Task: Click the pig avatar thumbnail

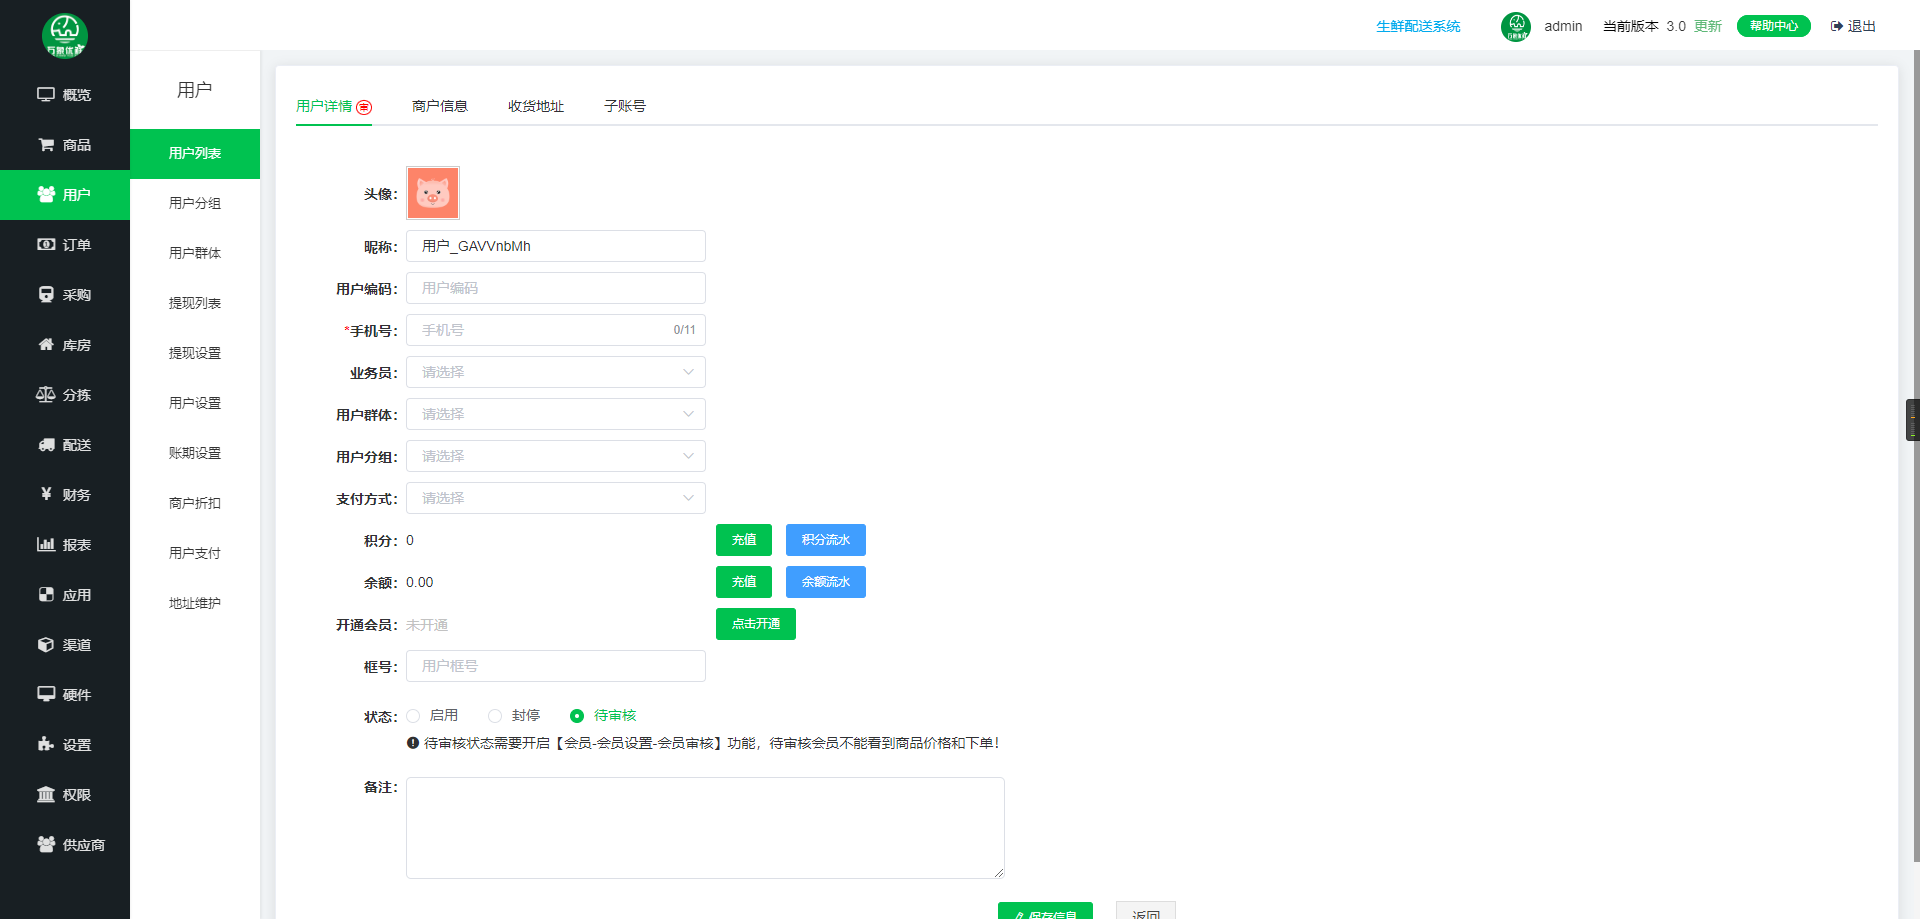Action: coord(433,193)
